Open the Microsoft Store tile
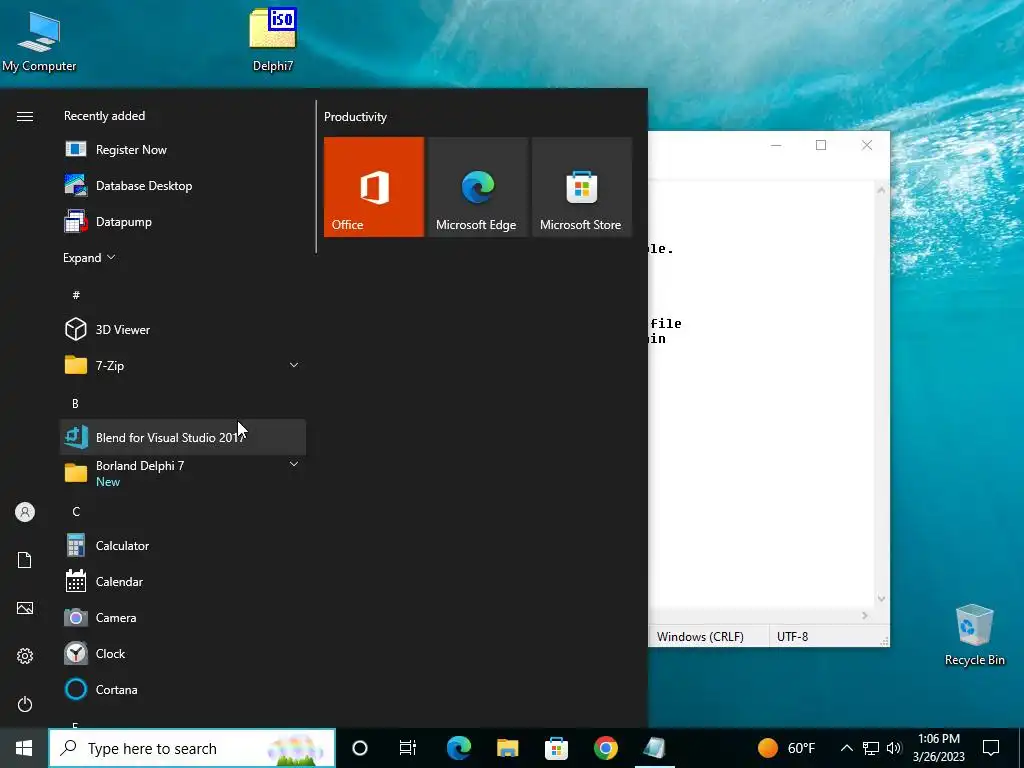This screenshot has width=1024, height=768. [581, 187]
